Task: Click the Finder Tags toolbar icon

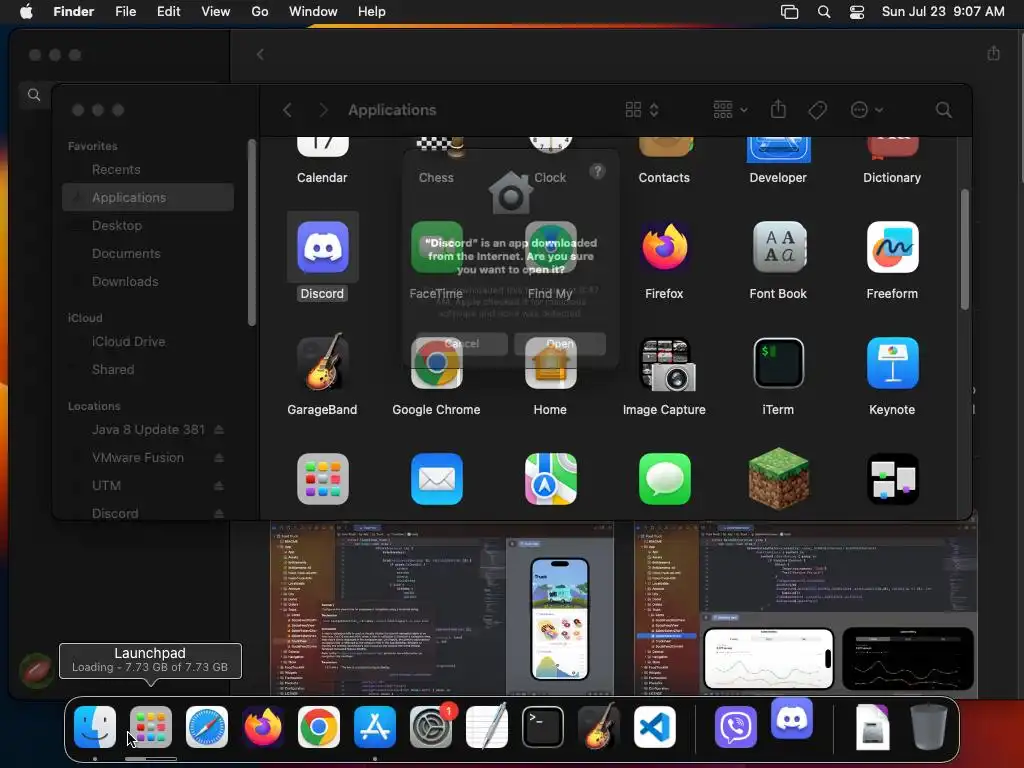Action: pos(817,110)
